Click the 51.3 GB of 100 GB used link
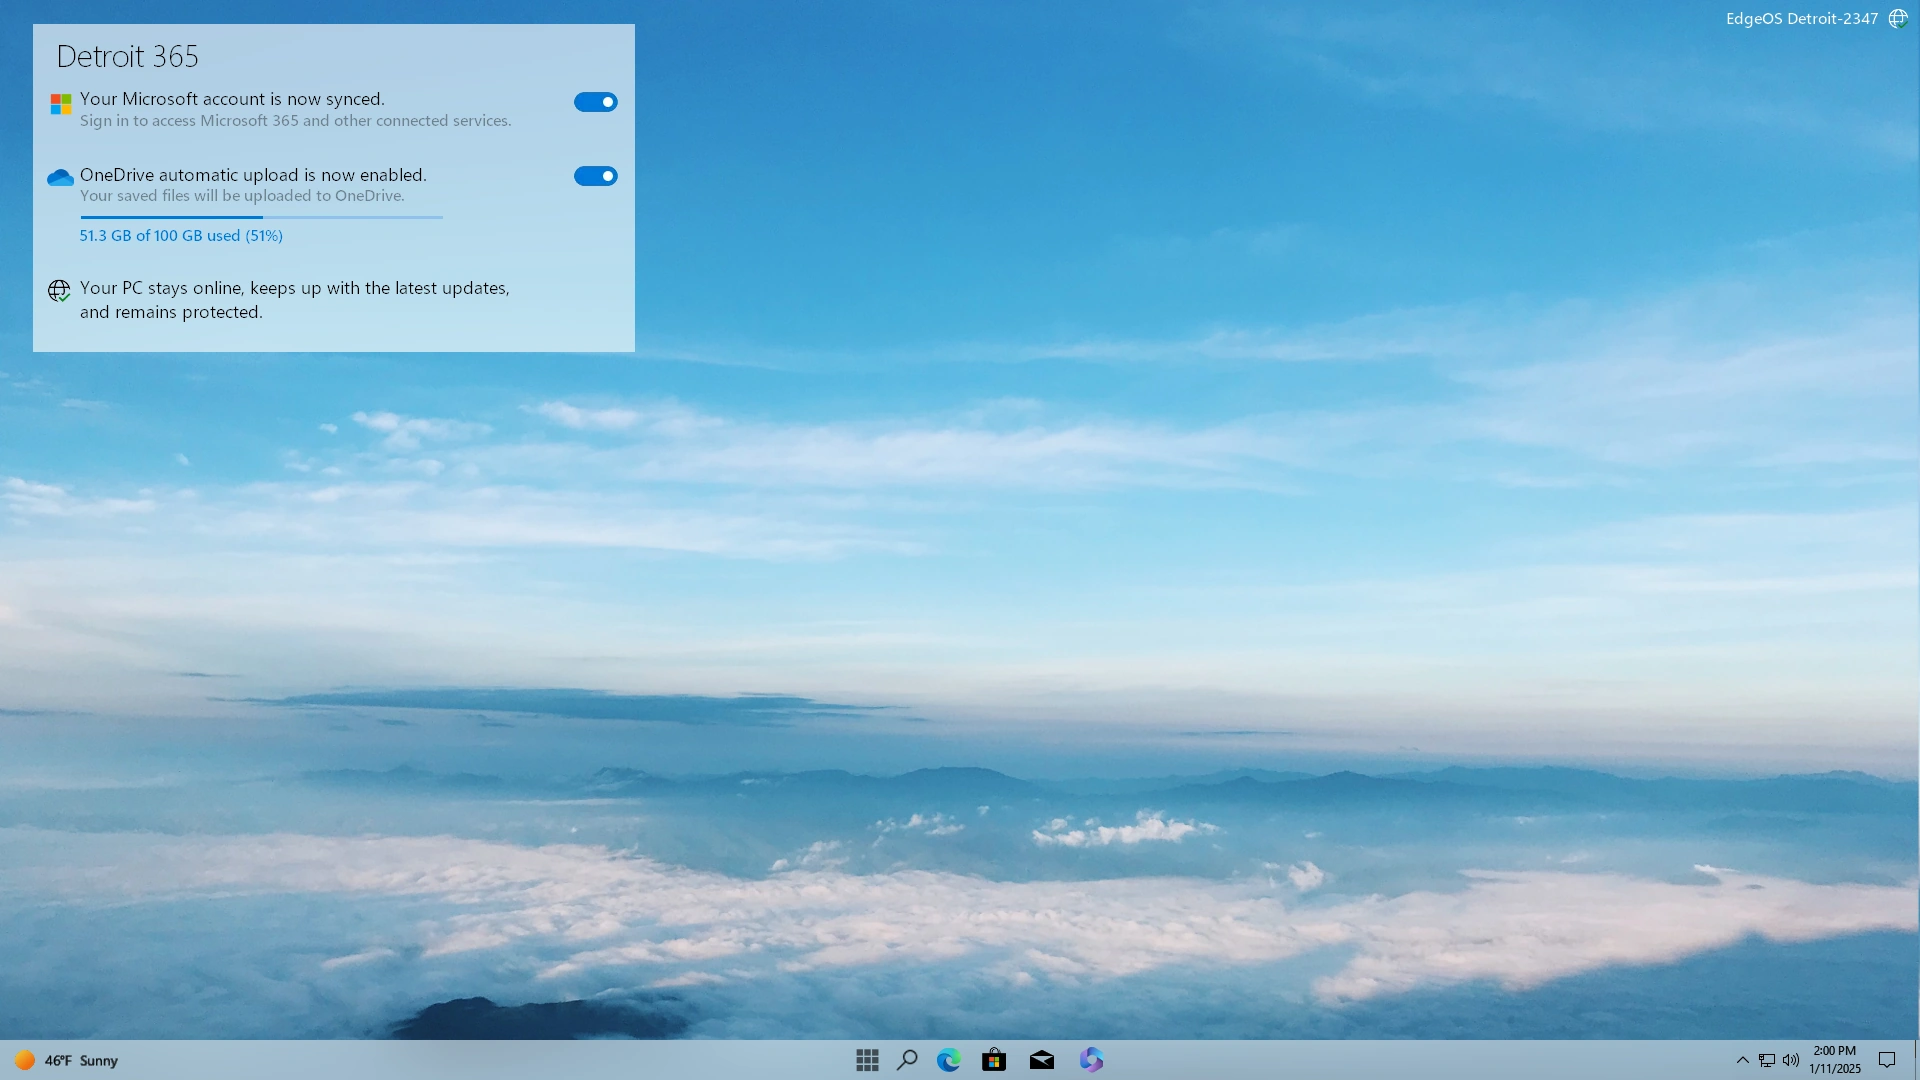 [x=181, y=236]
